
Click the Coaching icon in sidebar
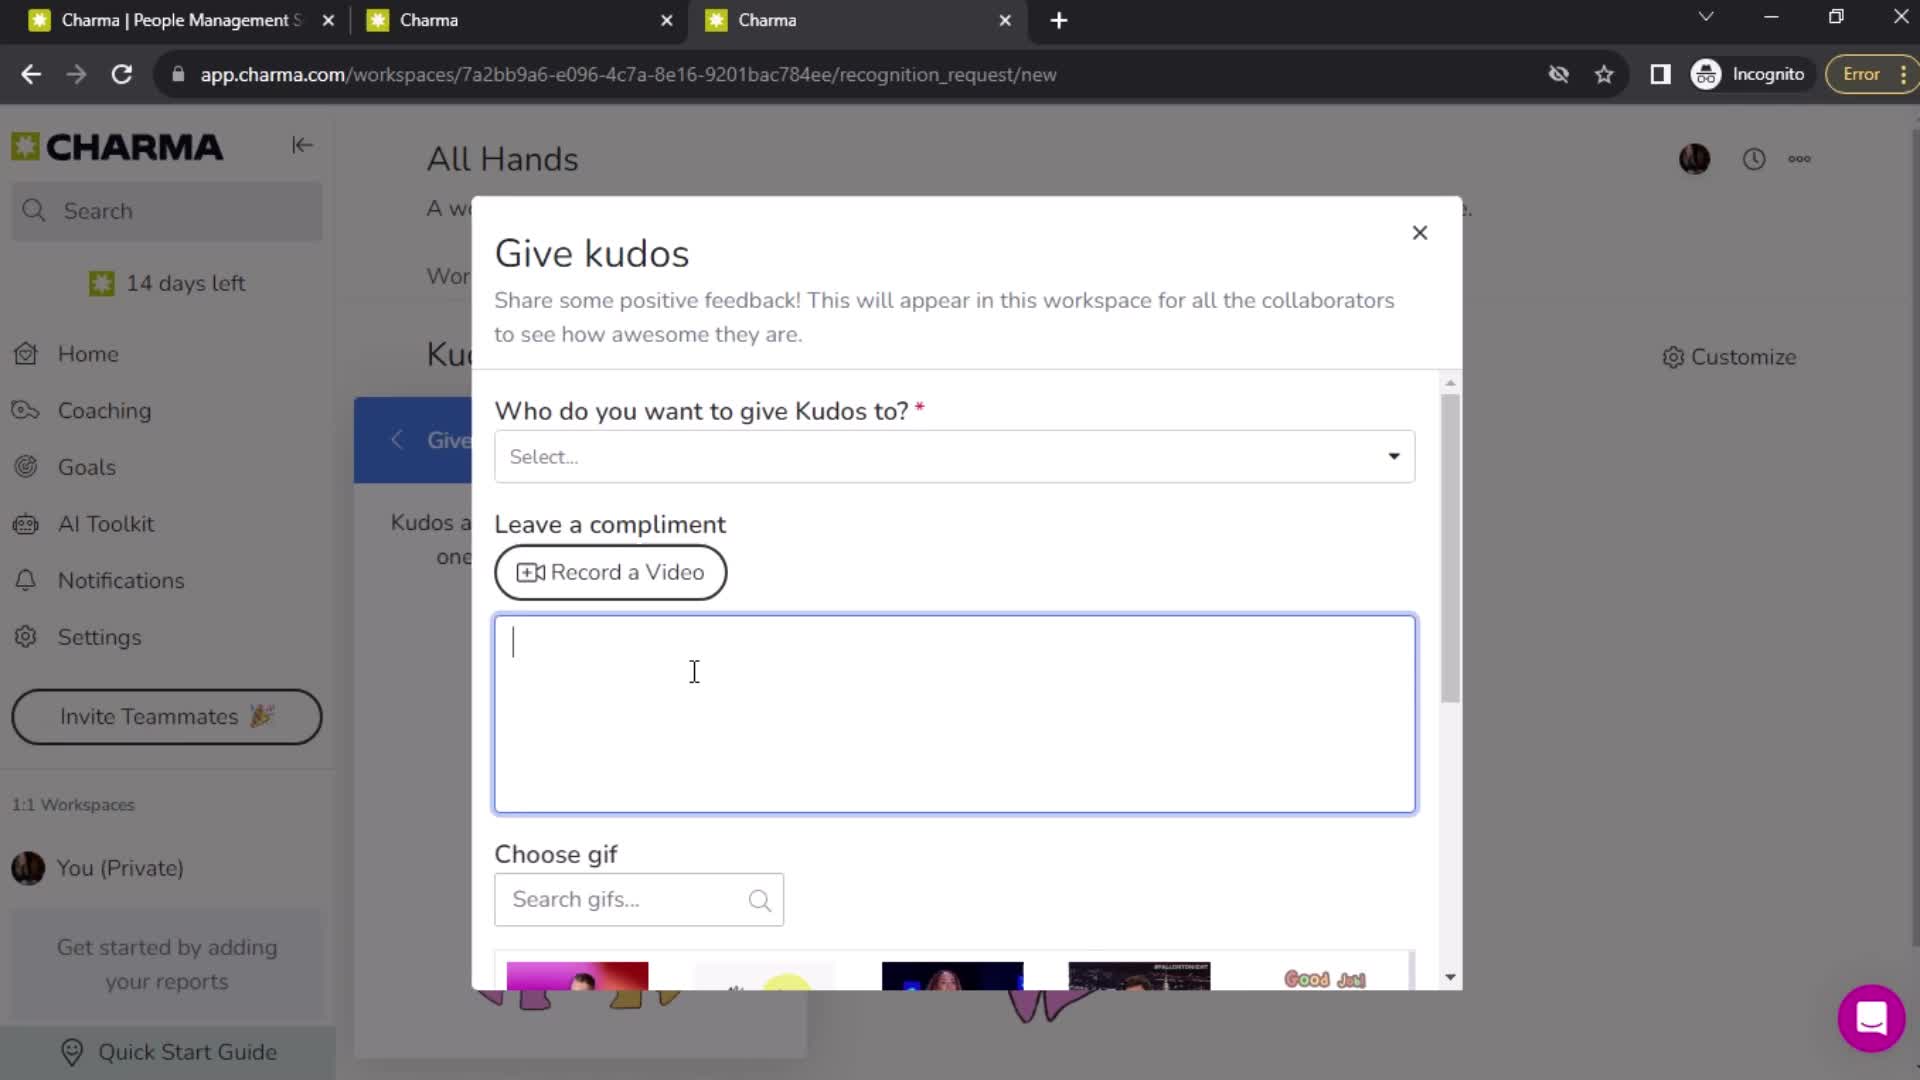(x=26, y=410)
